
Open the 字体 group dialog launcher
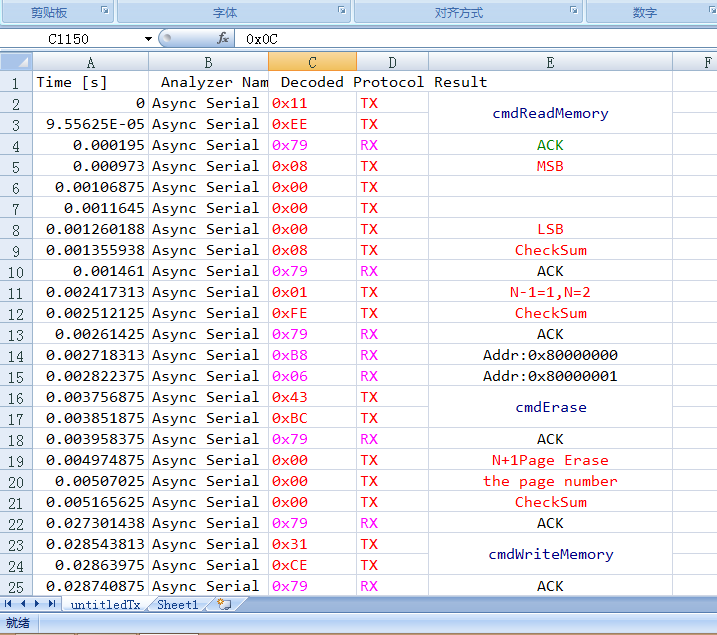click(x=342, y=10)
